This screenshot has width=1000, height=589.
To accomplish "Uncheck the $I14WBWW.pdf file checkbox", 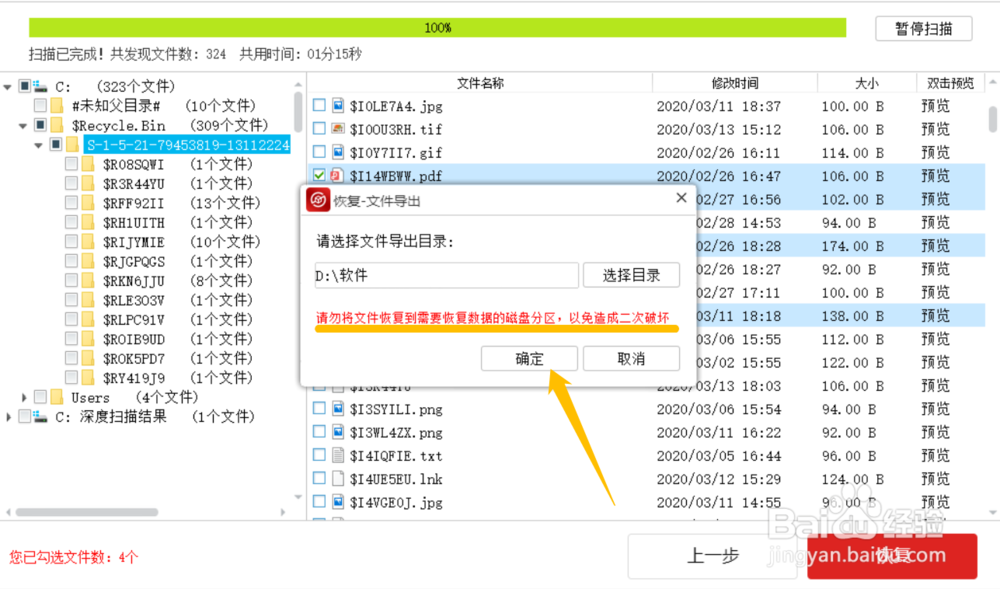I will [318, 175].
